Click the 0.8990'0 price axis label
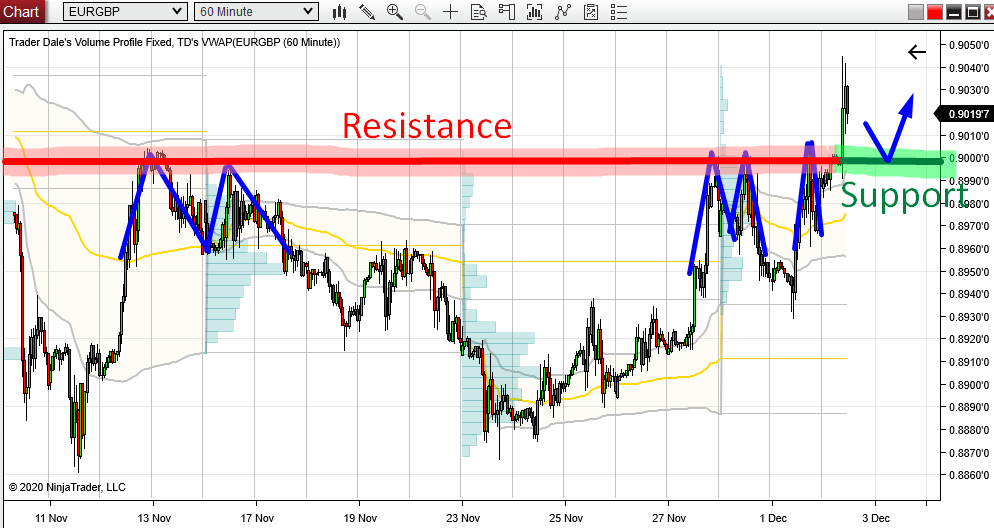 pos(968,181)
